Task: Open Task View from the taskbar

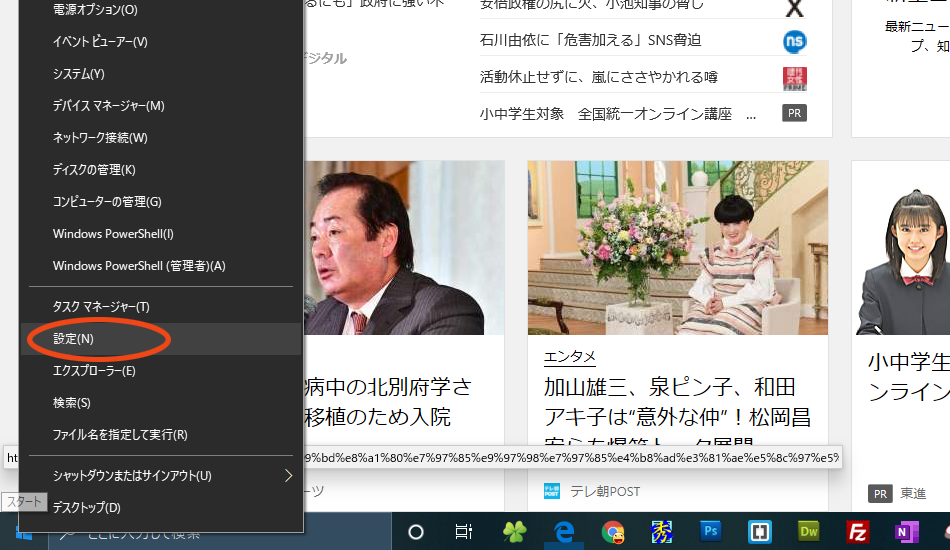Action: (464, 532)
